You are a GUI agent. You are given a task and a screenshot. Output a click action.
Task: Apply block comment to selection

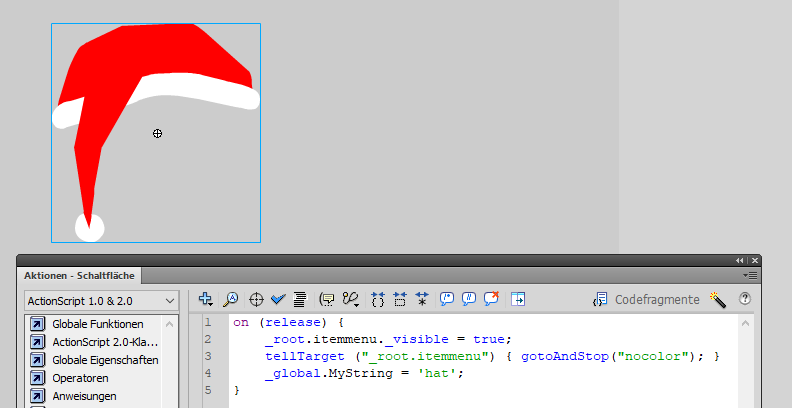pyautogui.click(x=447, y=299)
